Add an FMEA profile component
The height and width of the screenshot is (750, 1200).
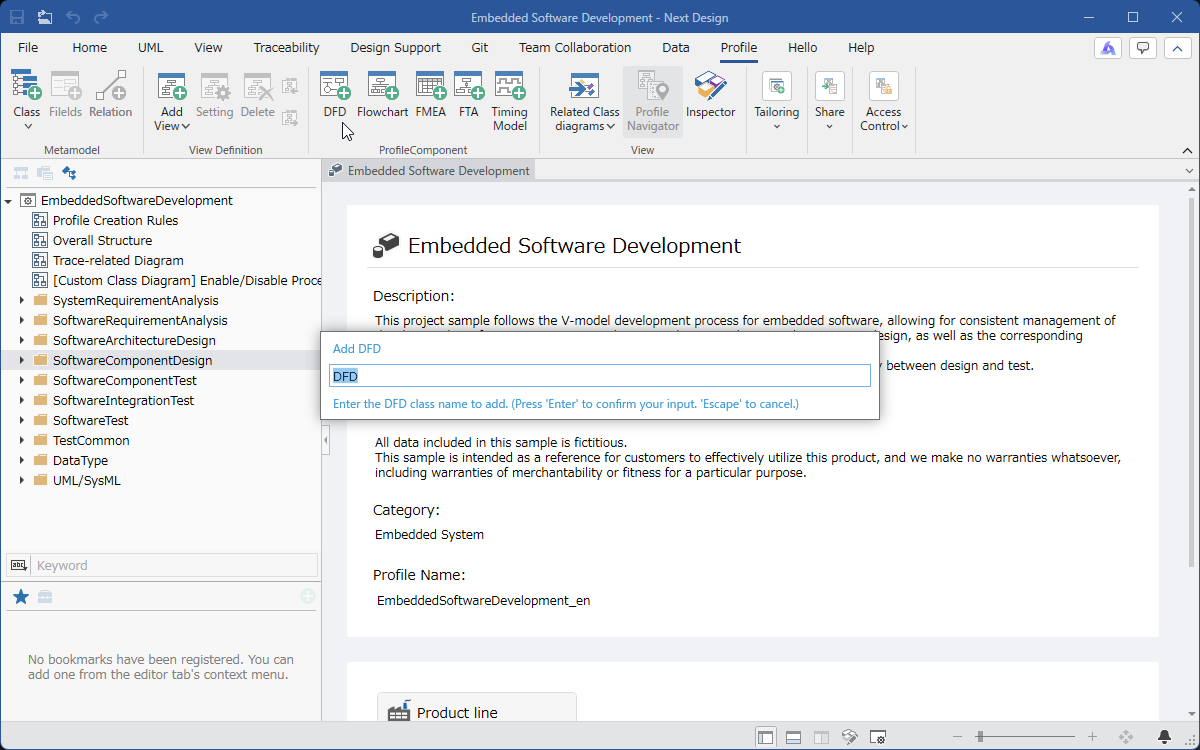click(x=431, y=95)
